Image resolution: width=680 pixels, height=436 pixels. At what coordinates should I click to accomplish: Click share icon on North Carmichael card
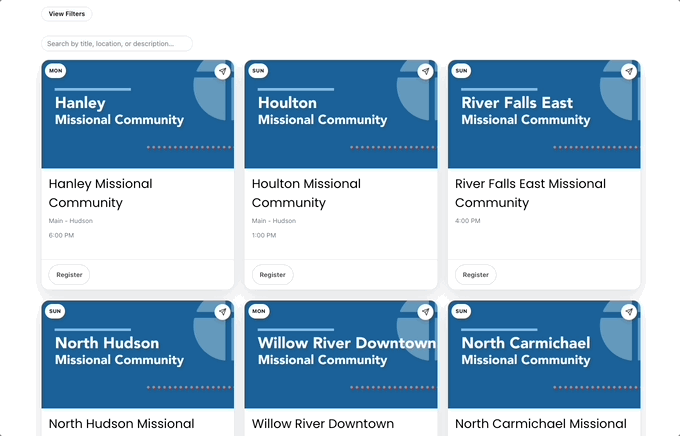click(x=628, y=312)
